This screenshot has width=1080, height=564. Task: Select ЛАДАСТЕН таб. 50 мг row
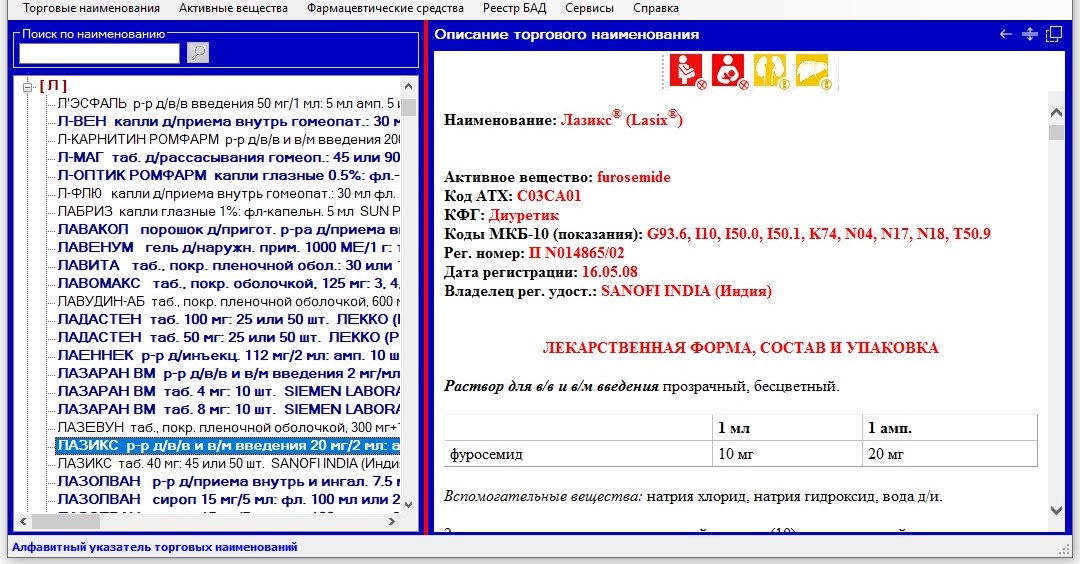(228, 337)
